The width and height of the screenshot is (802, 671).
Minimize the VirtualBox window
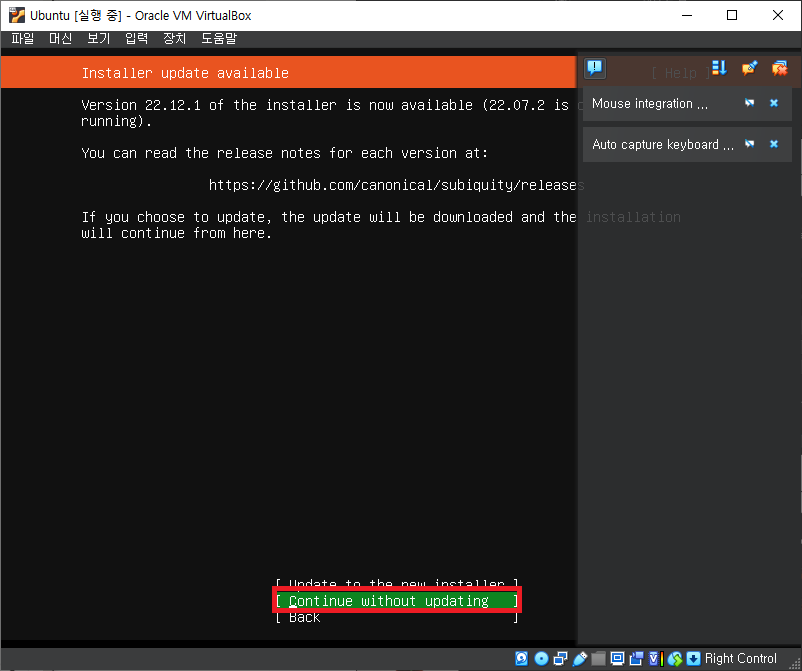coord(687,15)
